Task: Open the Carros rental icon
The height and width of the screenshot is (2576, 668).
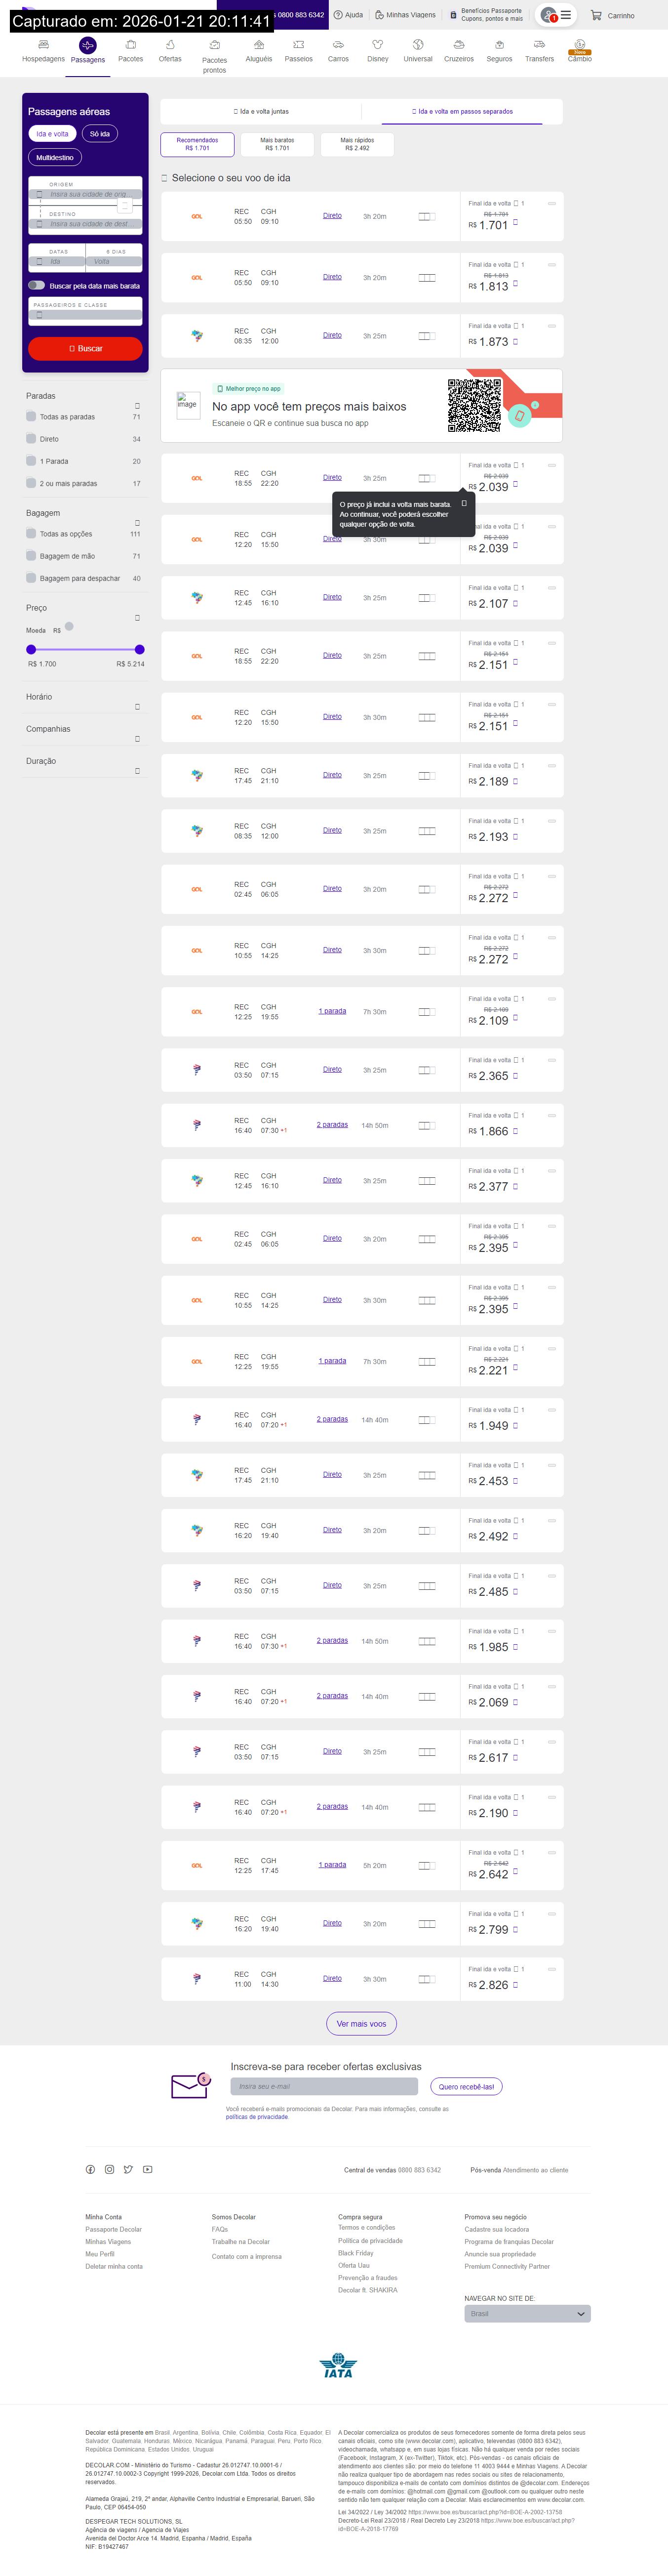Action: coord(338,45)
